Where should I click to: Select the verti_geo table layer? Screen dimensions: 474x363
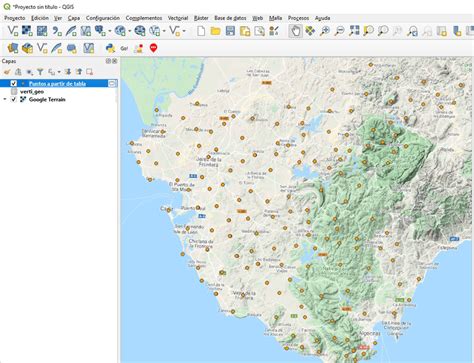point(32,91)
